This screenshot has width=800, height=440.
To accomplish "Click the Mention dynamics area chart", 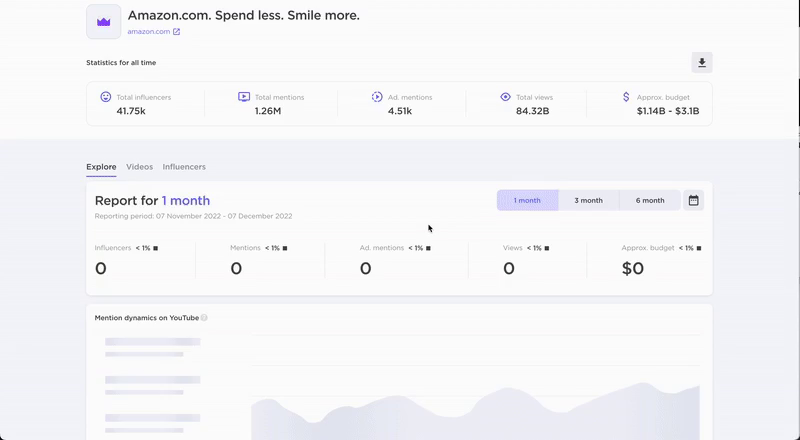I will [475, 410].
